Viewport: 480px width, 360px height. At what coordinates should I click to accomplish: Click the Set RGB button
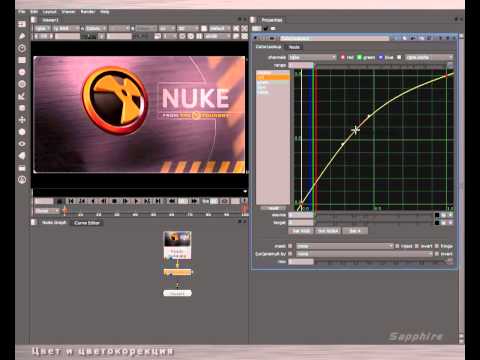pyautogui.click(x=301, y=231)
